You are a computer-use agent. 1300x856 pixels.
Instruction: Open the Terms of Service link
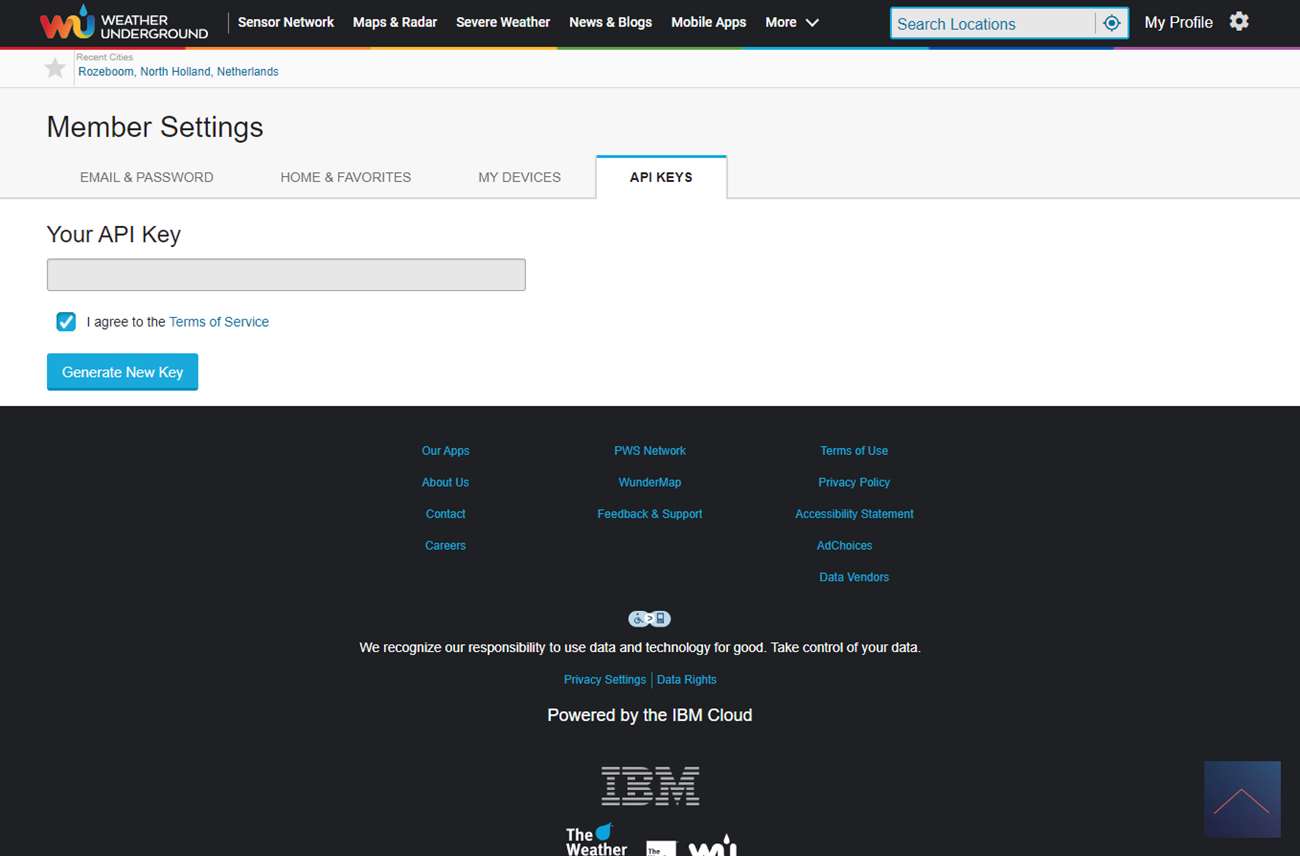tap(218, 322)
